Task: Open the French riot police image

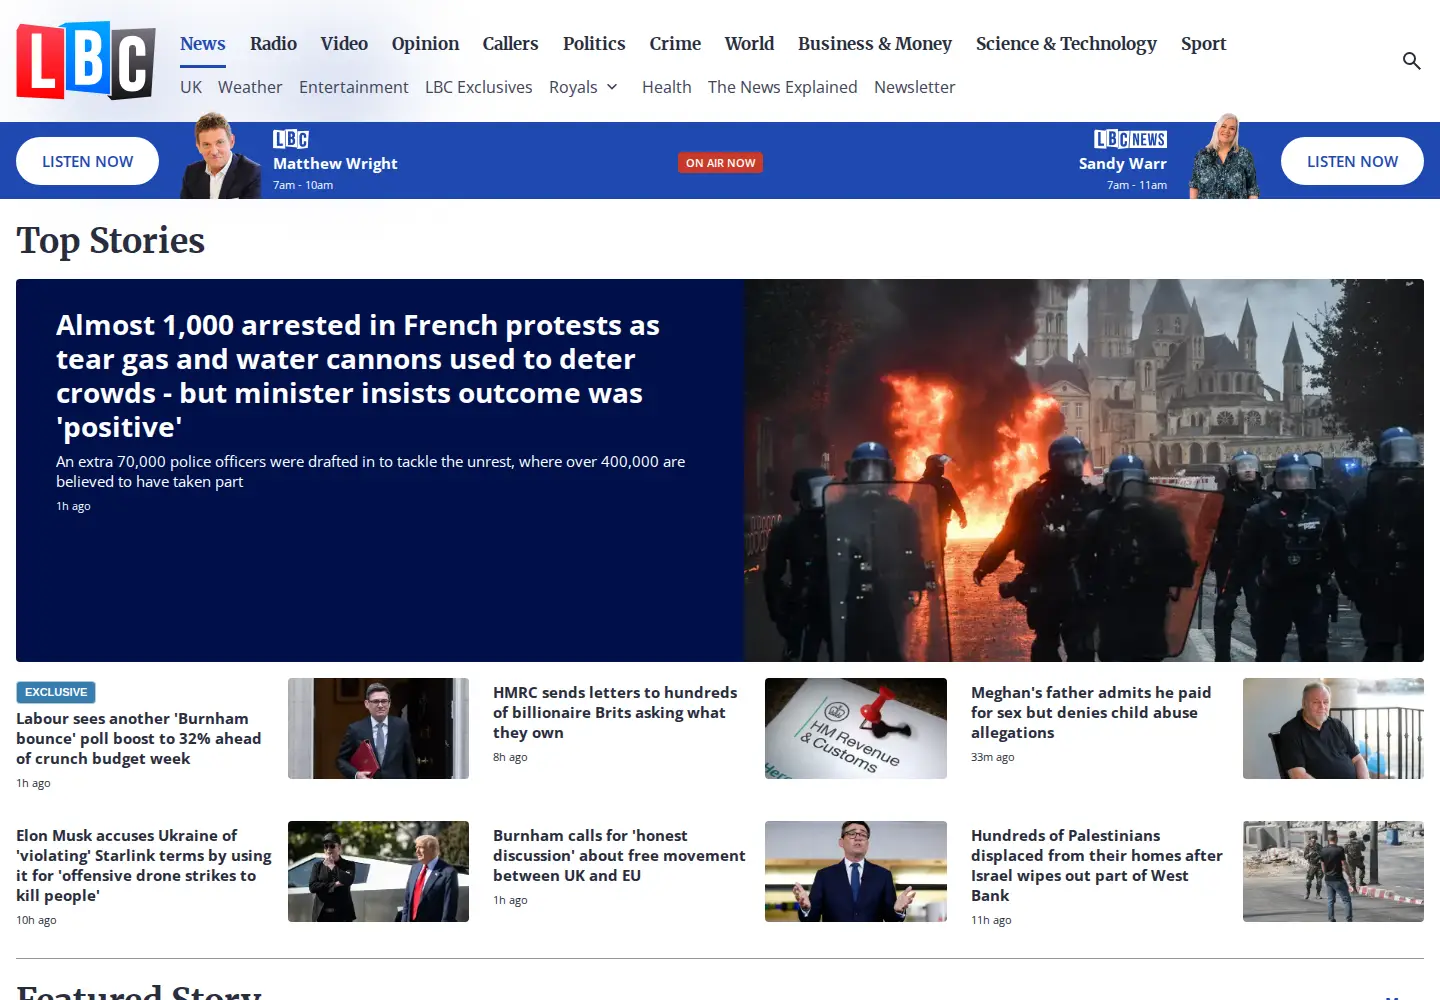Action: [1084, 470]
